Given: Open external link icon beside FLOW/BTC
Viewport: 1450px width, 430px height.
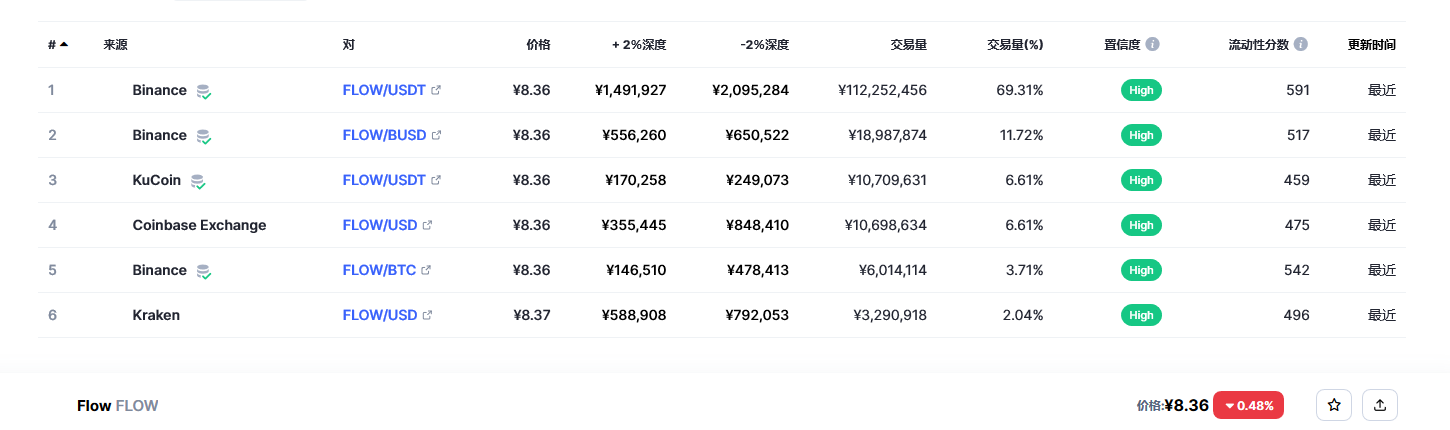Looking at the screenshot, I should 426,270.
